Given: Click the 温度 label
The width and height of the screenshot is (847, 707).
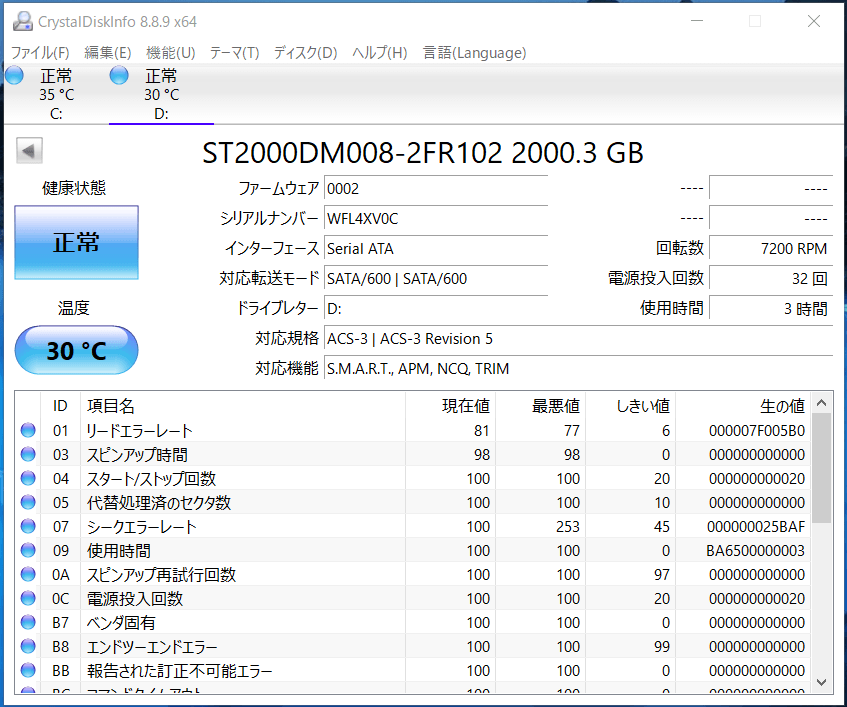Looking at the screenshot, I should coord(73,308).
